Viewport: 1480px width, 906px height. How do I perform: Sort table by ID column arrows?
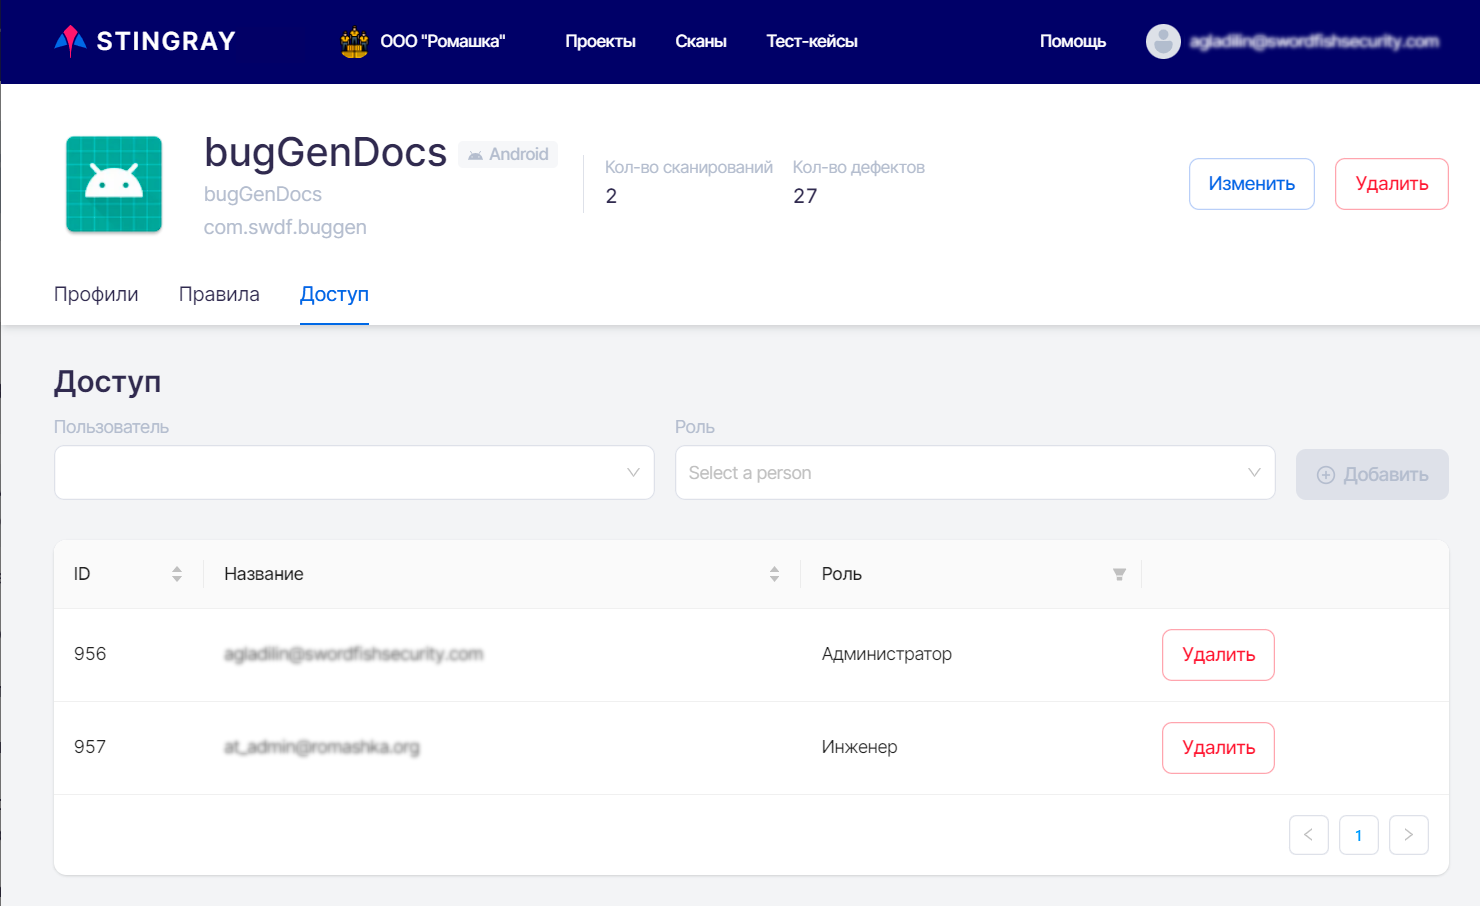(x=177, y=574)
